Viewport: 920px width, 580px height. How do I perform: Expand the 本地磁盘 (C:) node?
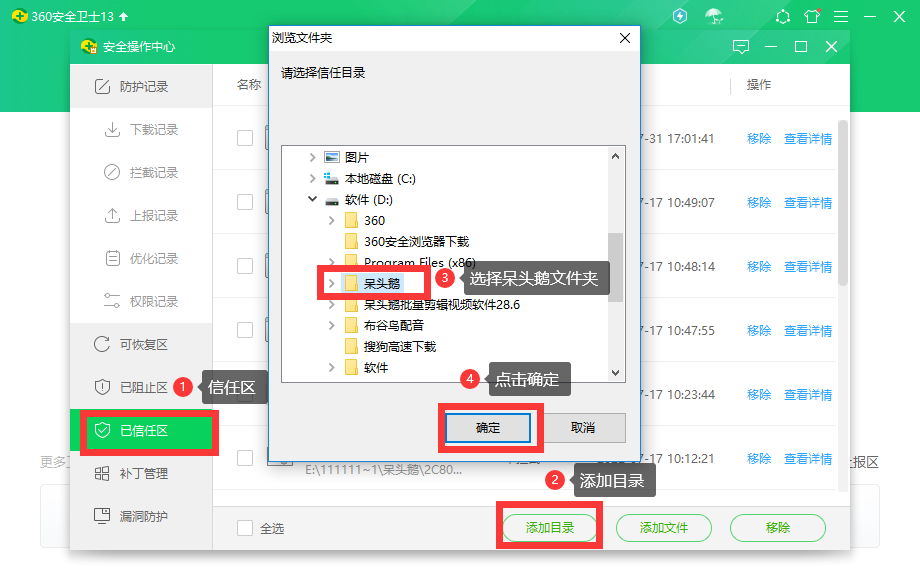(x=312, y=178)
